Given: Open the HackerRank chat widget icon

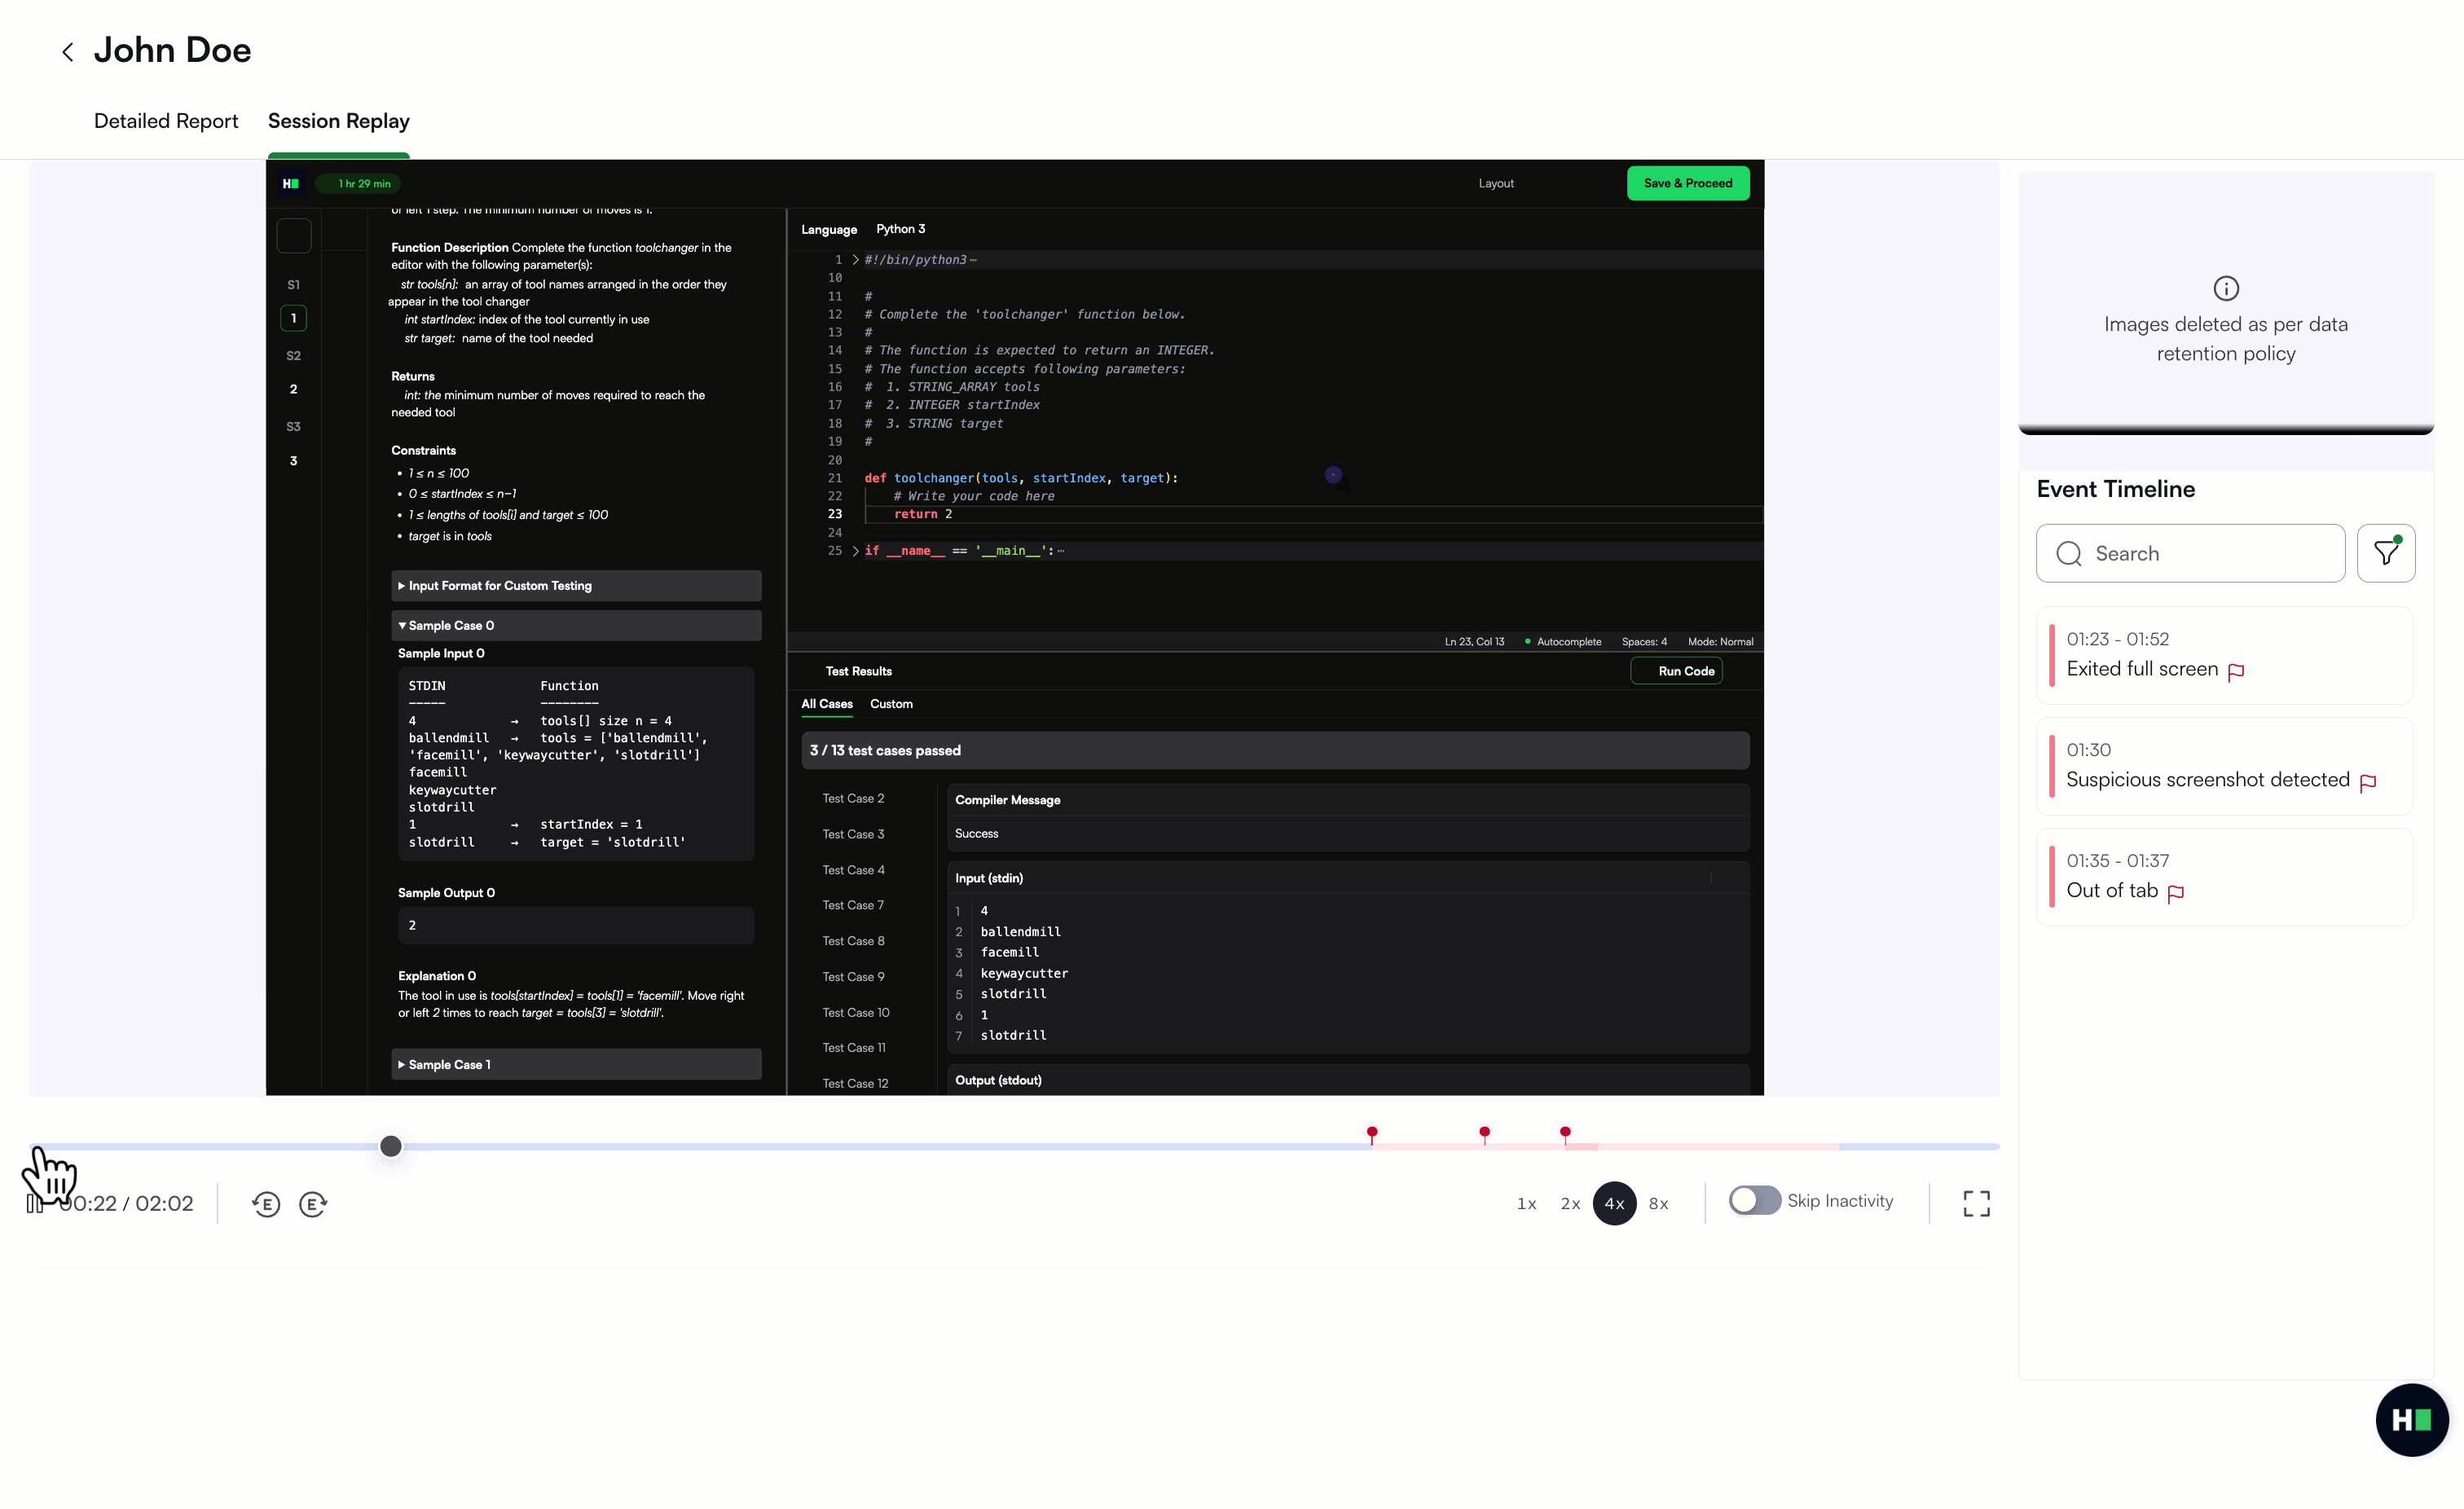Looking at the screenshot, I should pyautogui.click(x=2411, y=1419).
